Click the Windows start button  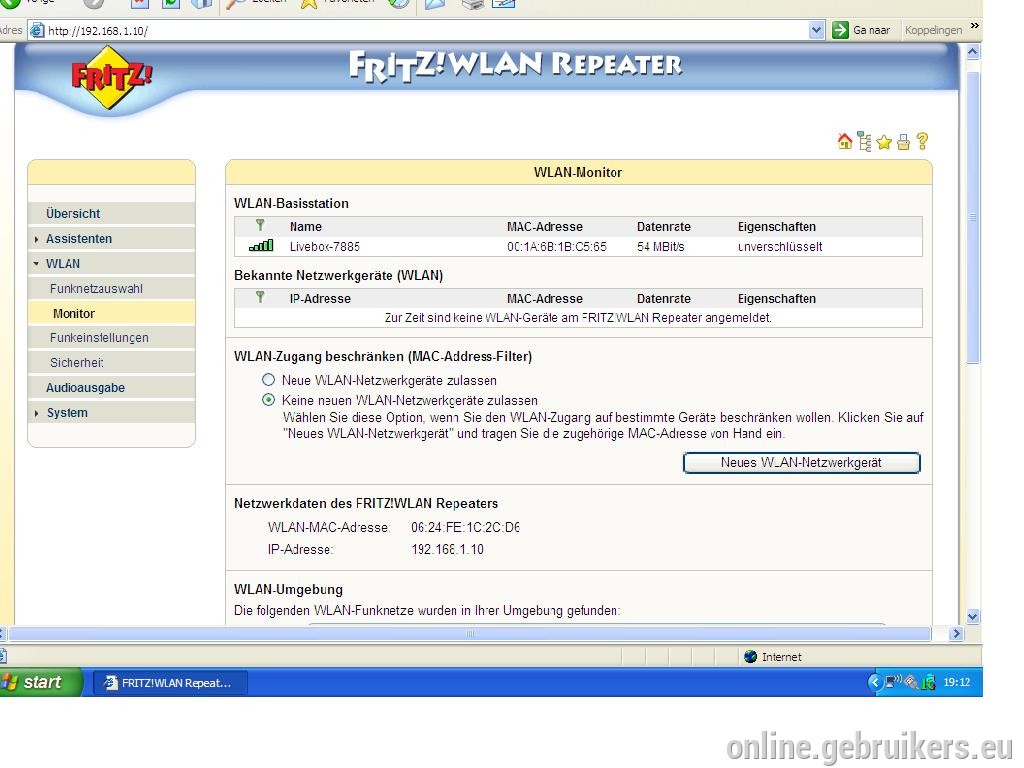tap(40, 682)
